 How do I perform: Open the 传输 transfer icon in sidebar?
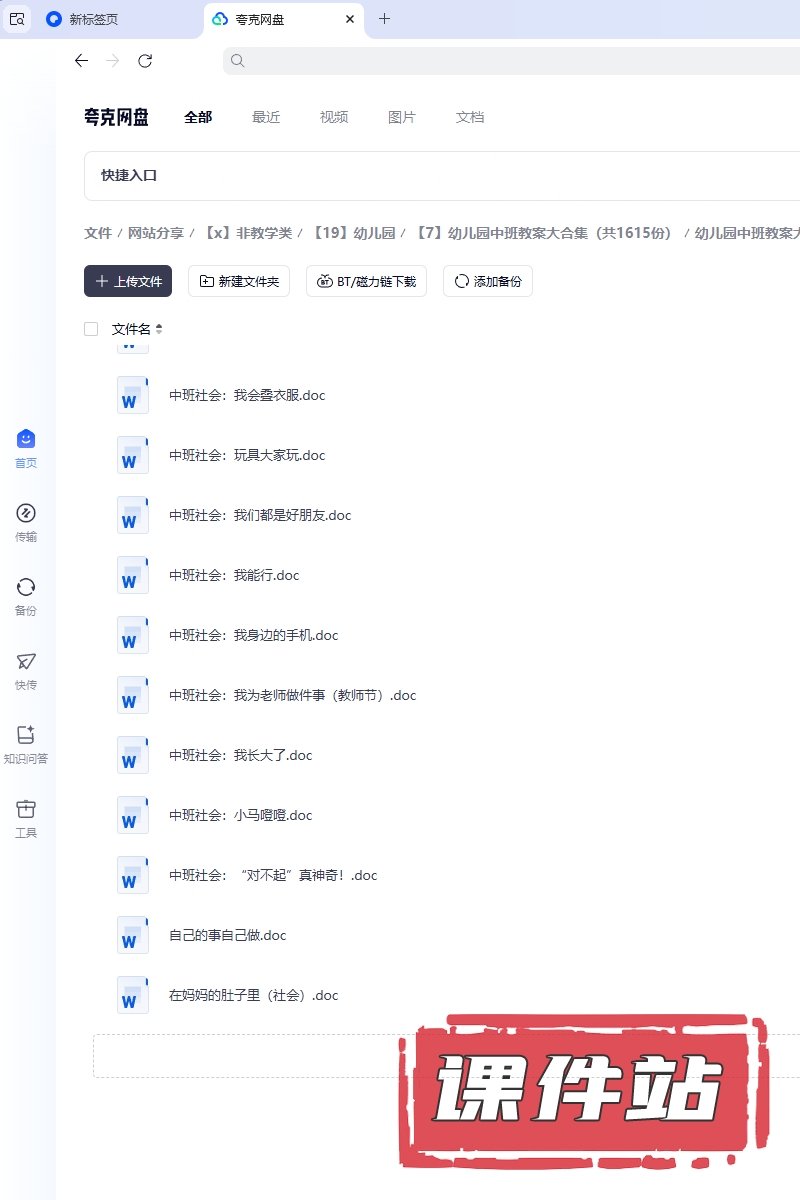[x=26, y=514]
